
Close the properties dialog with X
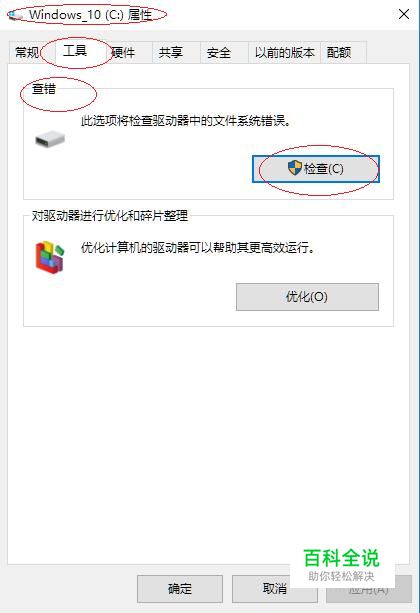coord(404,14)
